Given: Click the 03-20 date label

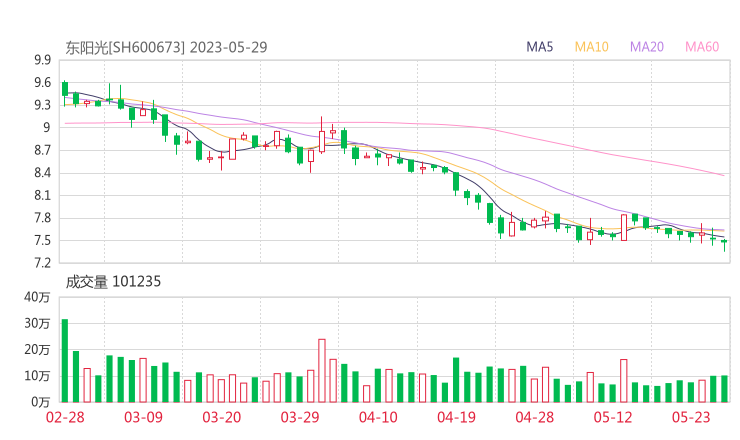Looking at the screenshot, I should [221, 417].
